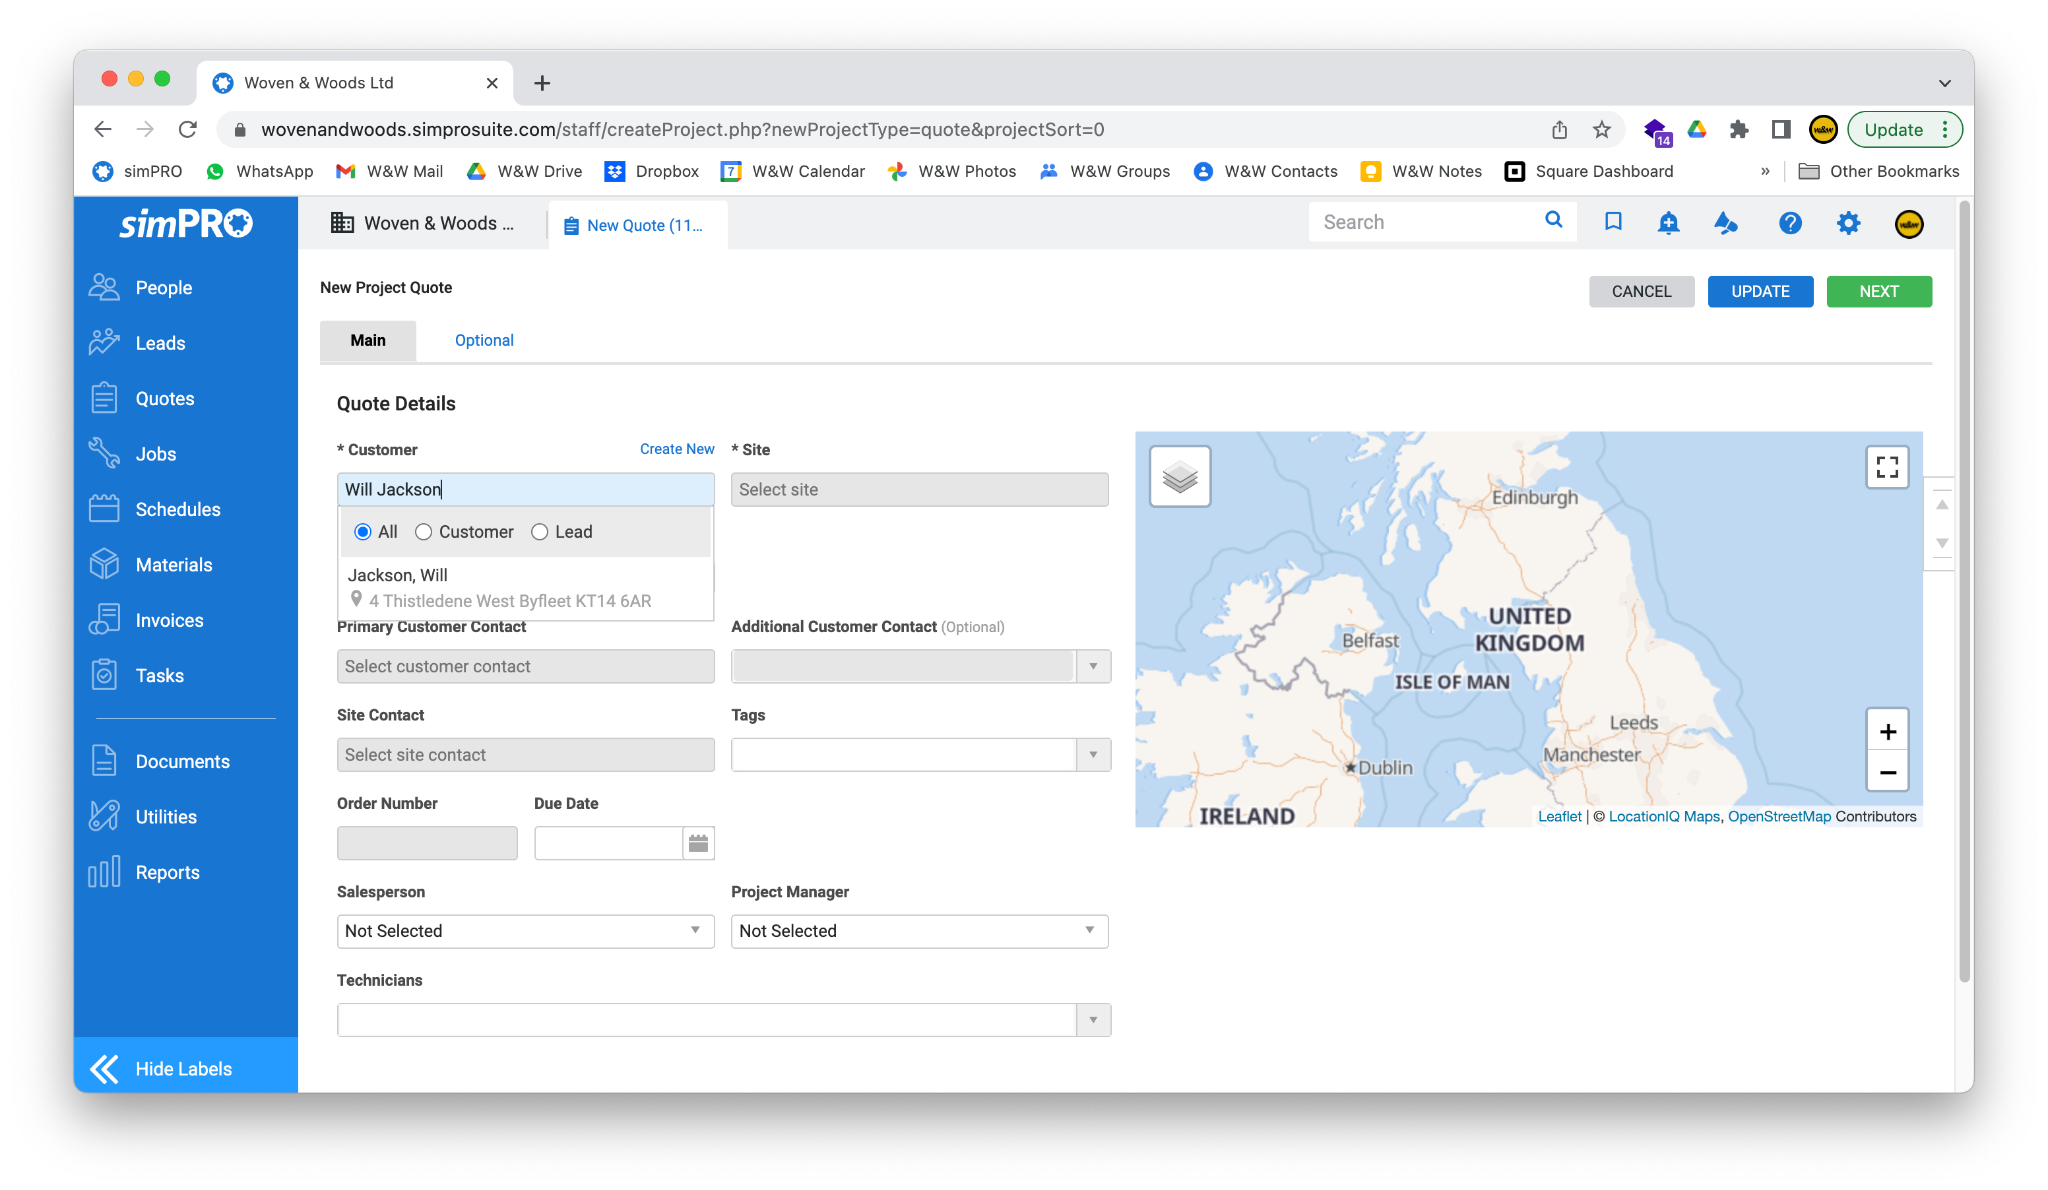The height and width of the screenshot is (1190, 2048).
Task: Open the Due Date calendar picker
Action: point(698,843)
